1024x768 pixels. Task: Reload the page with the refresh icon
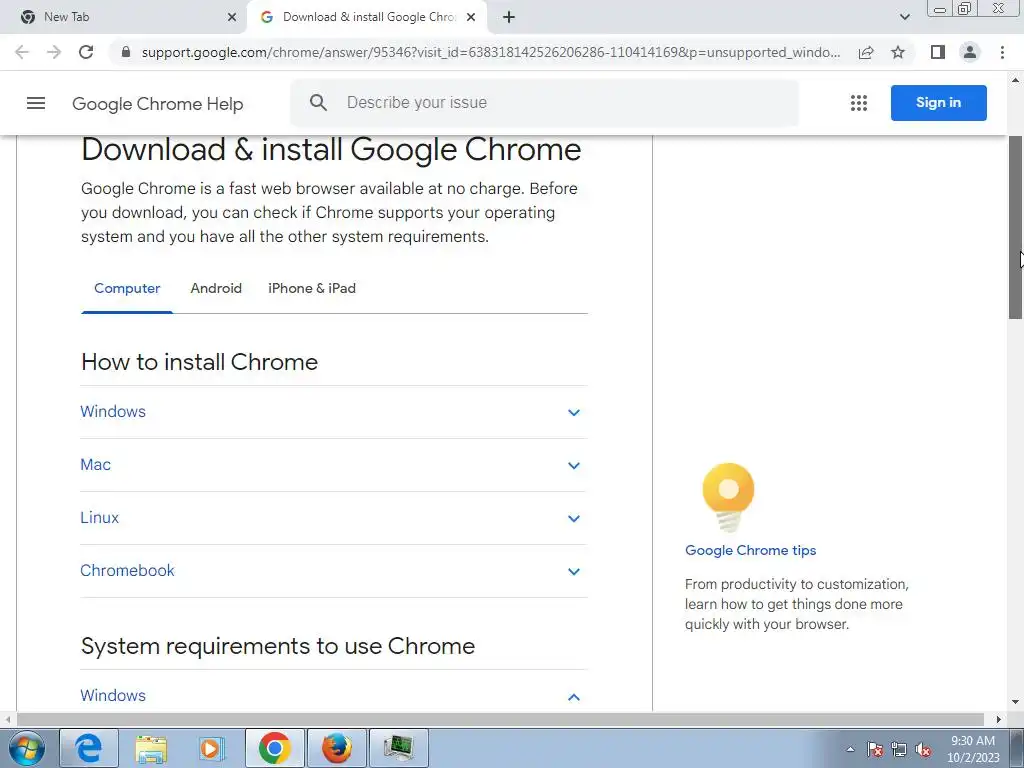pyautogui.click(x=86, y=52)
